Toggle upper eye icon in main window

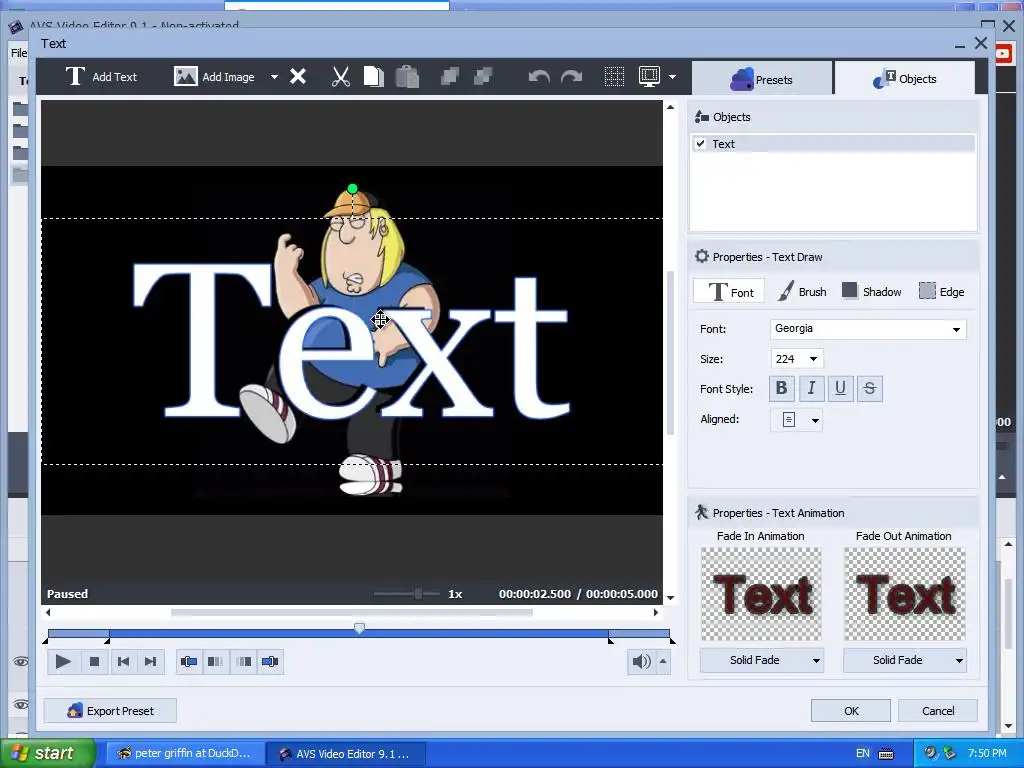[x=21, y=662]
